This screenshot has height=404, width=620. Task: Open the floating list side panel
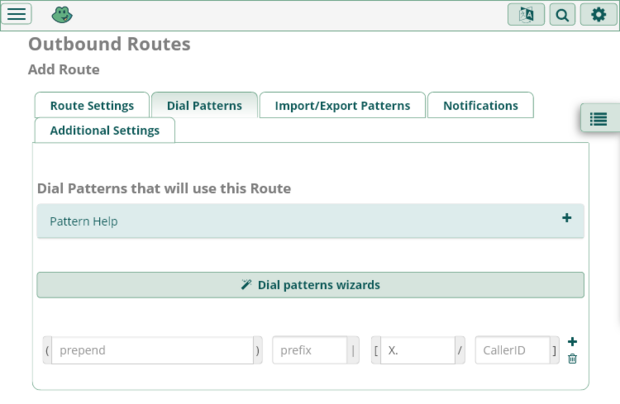pyautogui.click(x=598, y=119)
